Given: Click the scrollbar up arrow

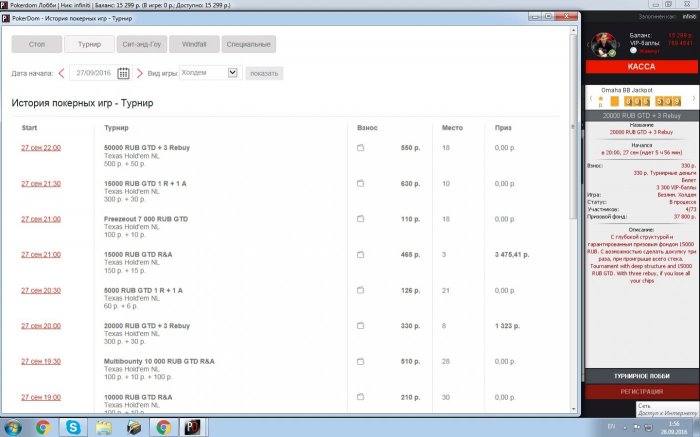Looking at the screenshot, I should [574, 30].
